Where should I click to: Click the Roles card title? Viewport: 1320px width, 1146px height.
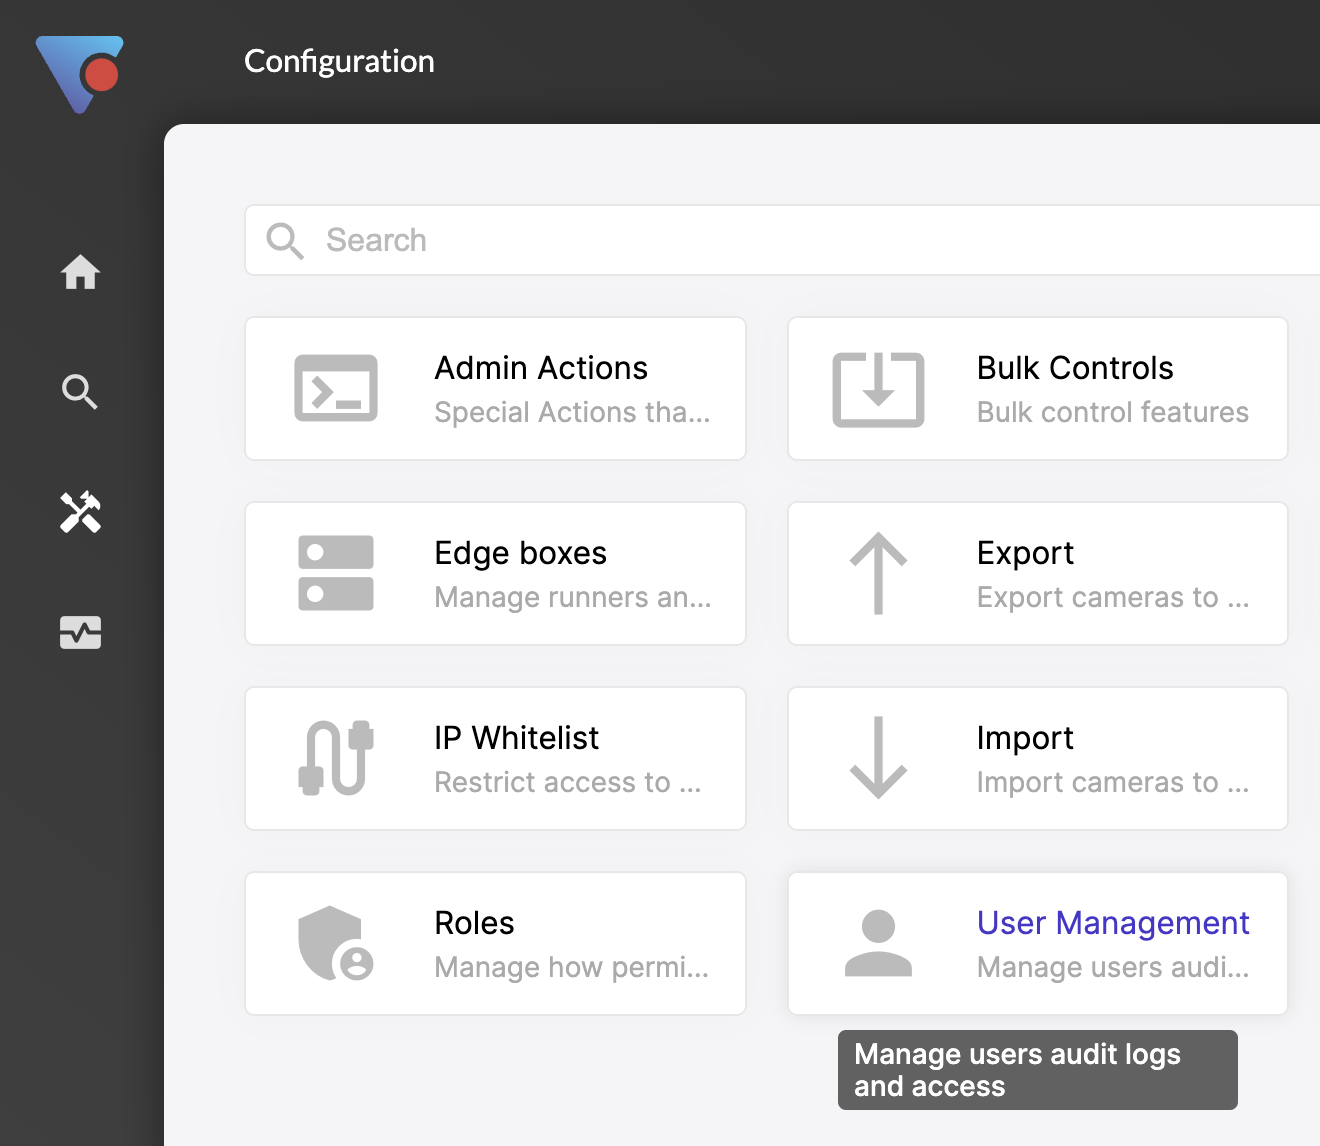point(474,923)
